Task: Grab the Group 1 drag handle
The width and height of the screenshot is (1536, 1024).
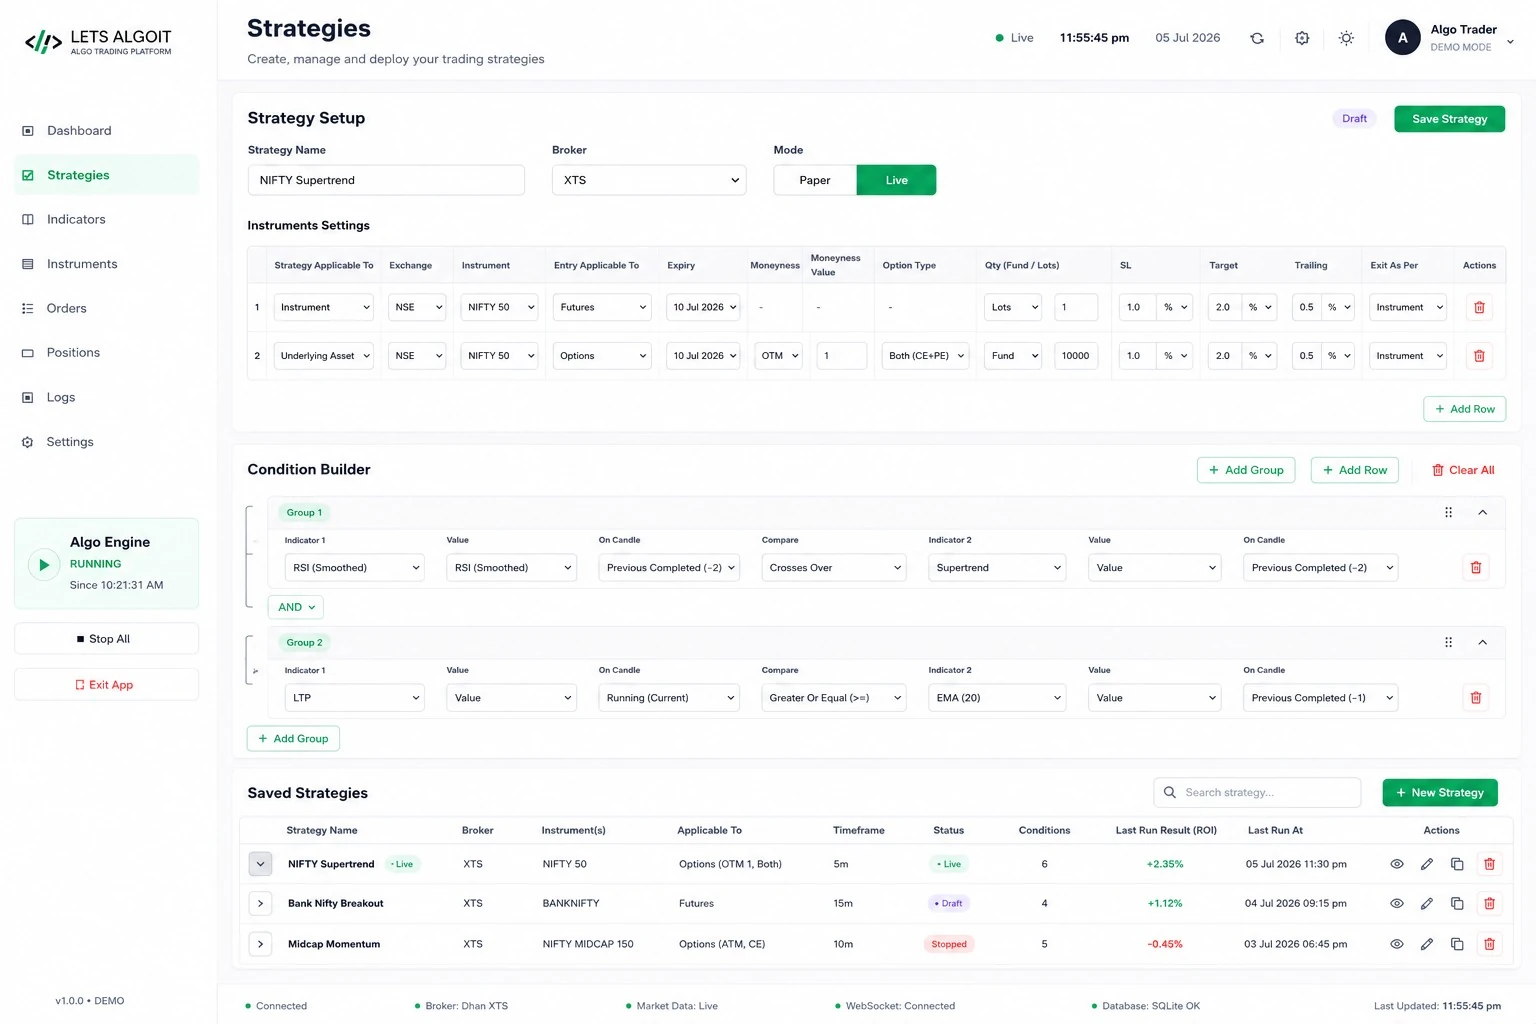Action: click(x=1448, y=512)
